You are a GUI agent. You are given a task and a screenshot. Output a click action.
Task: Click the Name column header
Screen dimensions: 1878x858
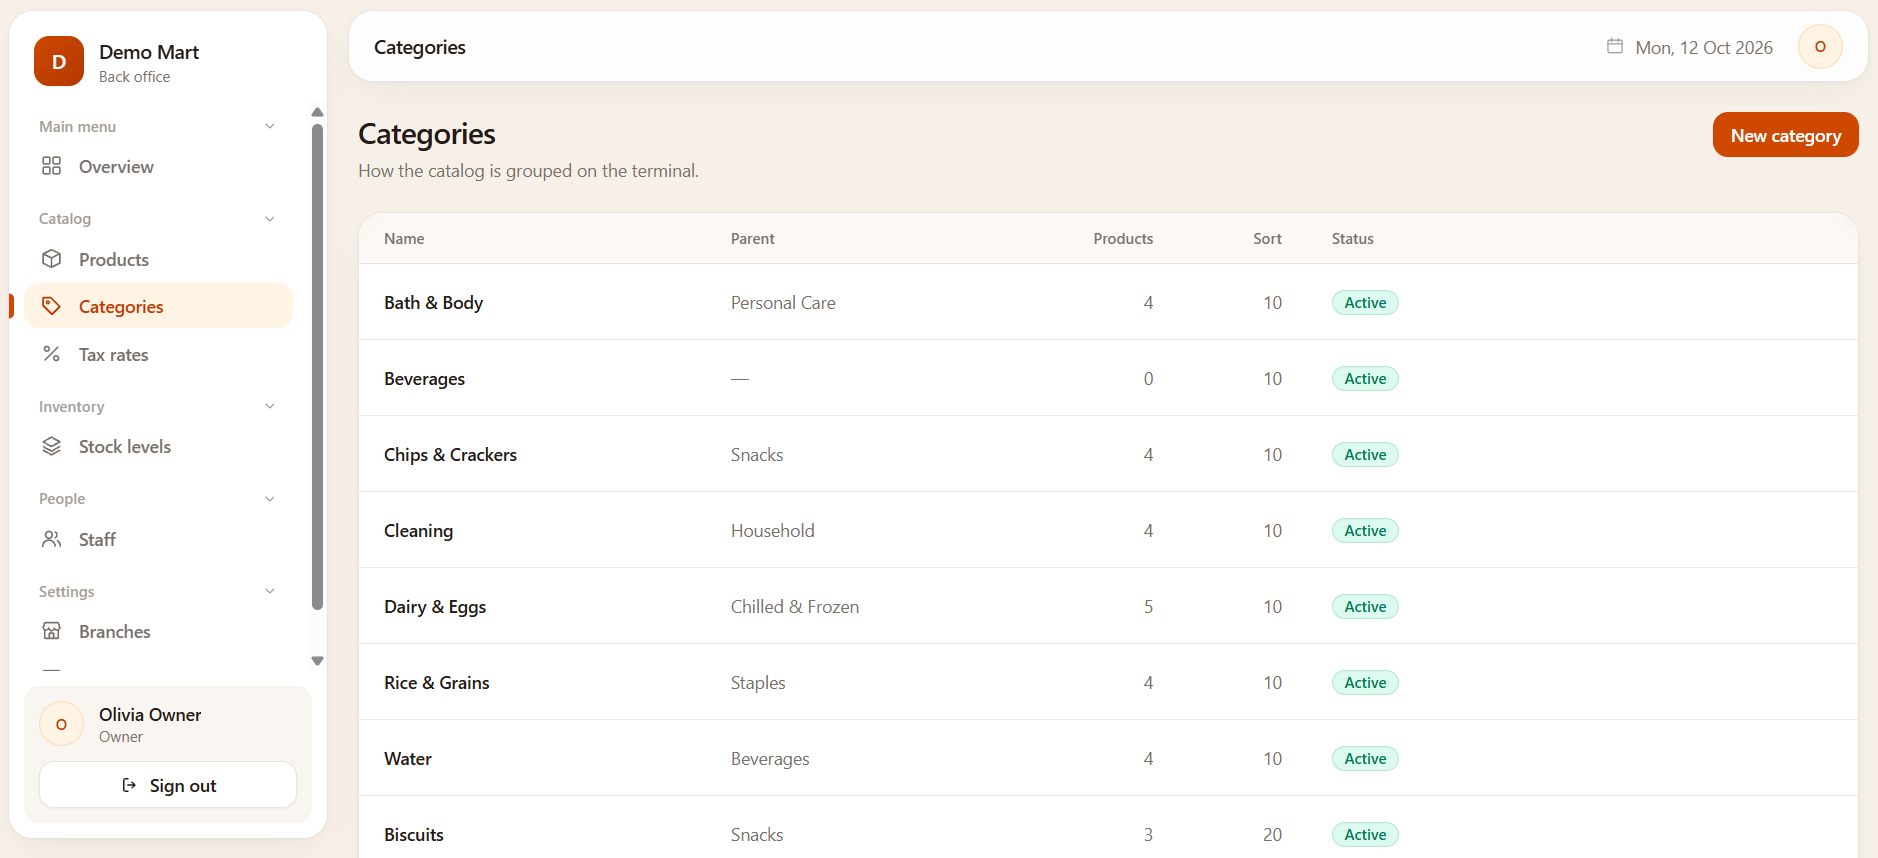tap(404, 238)
